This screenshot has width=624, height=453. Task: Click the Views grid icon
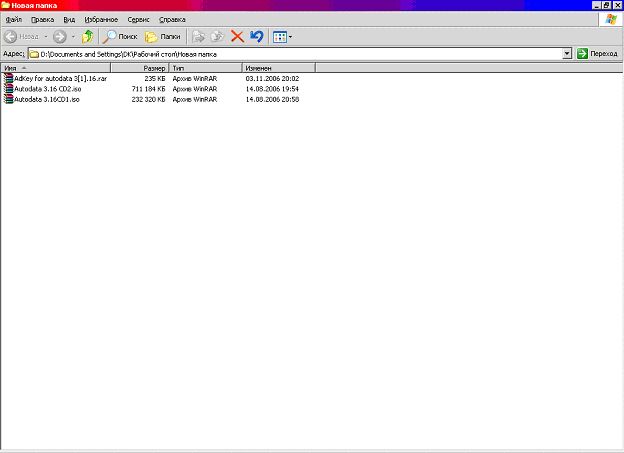coord(280,37)
